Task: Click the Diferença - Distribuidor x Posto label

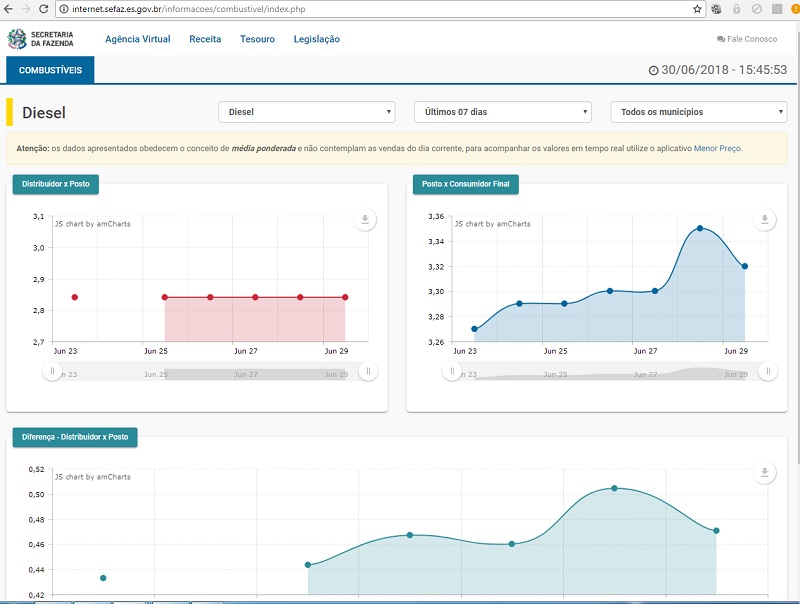Action: click(x=75, y=437)
